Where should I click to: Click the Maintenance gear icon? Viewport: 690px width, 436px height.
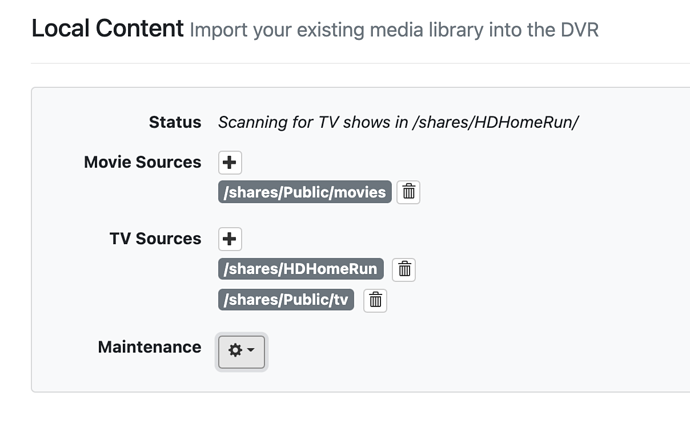pyautogui.click(x=235, y=350)
